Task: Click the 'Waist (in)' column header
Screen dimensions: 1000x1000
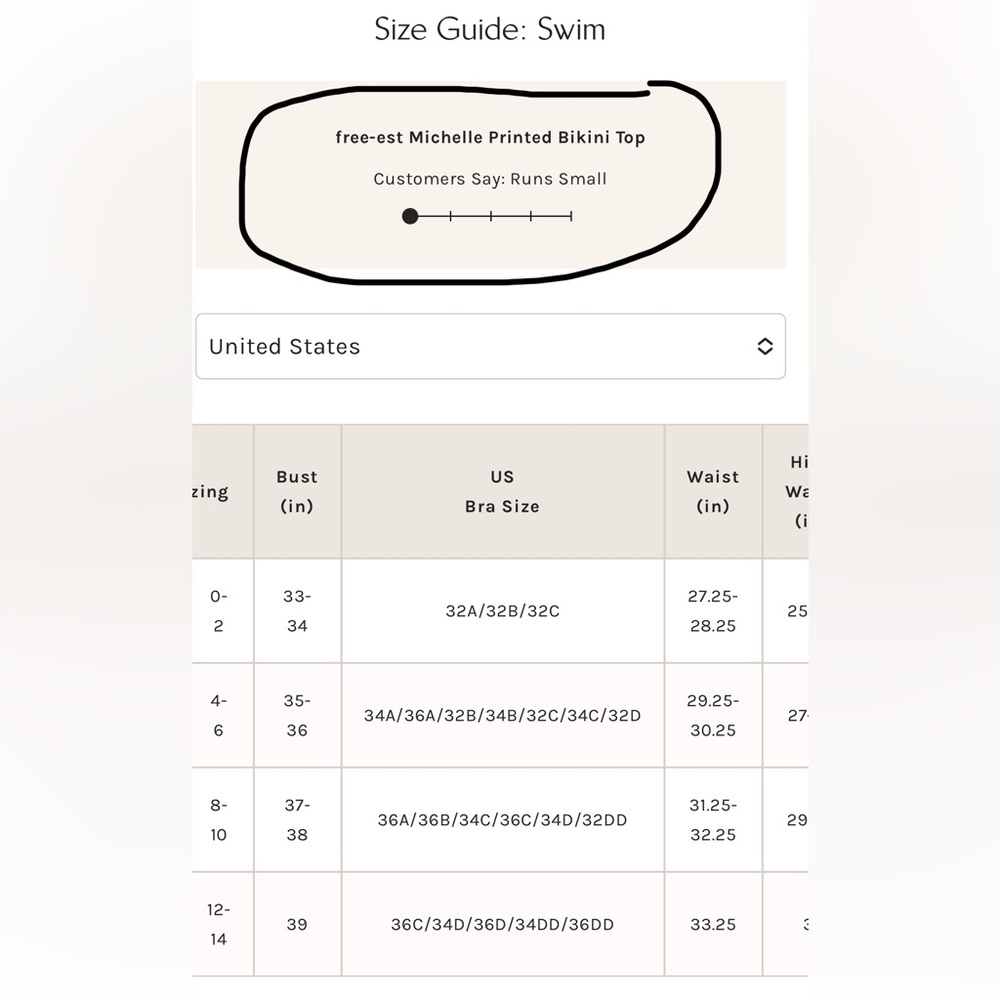Action: (x=713, y=492)
